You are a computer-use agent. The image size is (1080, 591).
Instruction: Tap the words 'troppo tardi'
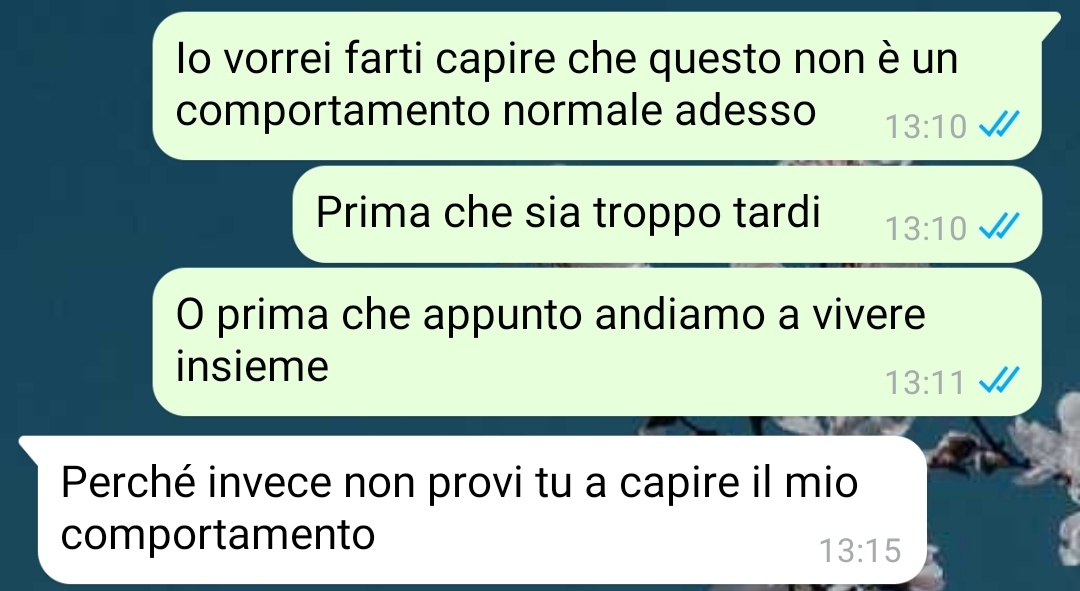pos(707,214)
